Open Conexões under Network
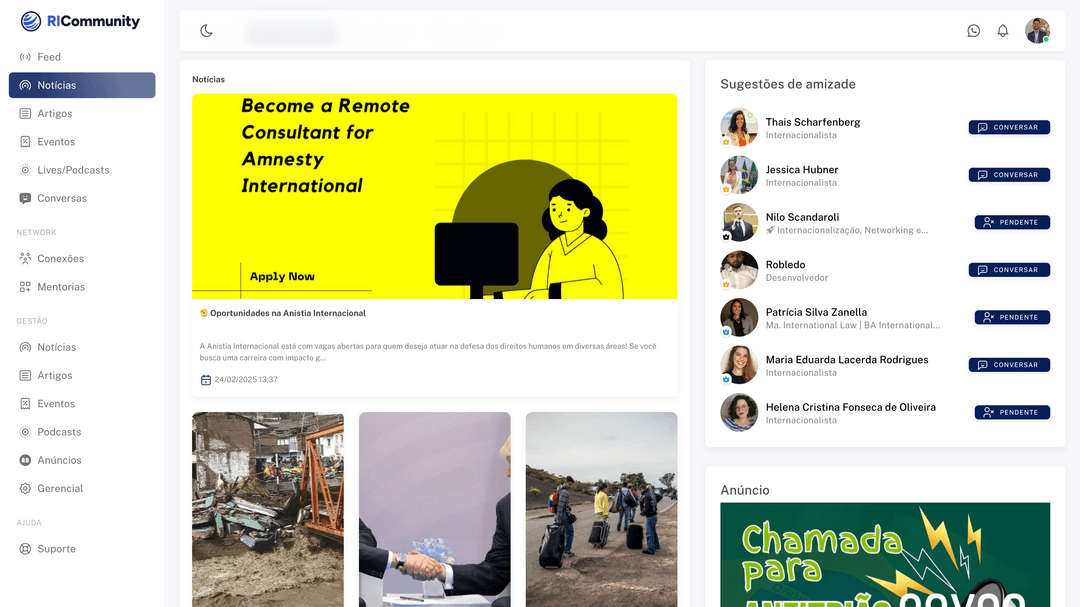This screenshot has height=607, width=1080. tap(82, 259)
